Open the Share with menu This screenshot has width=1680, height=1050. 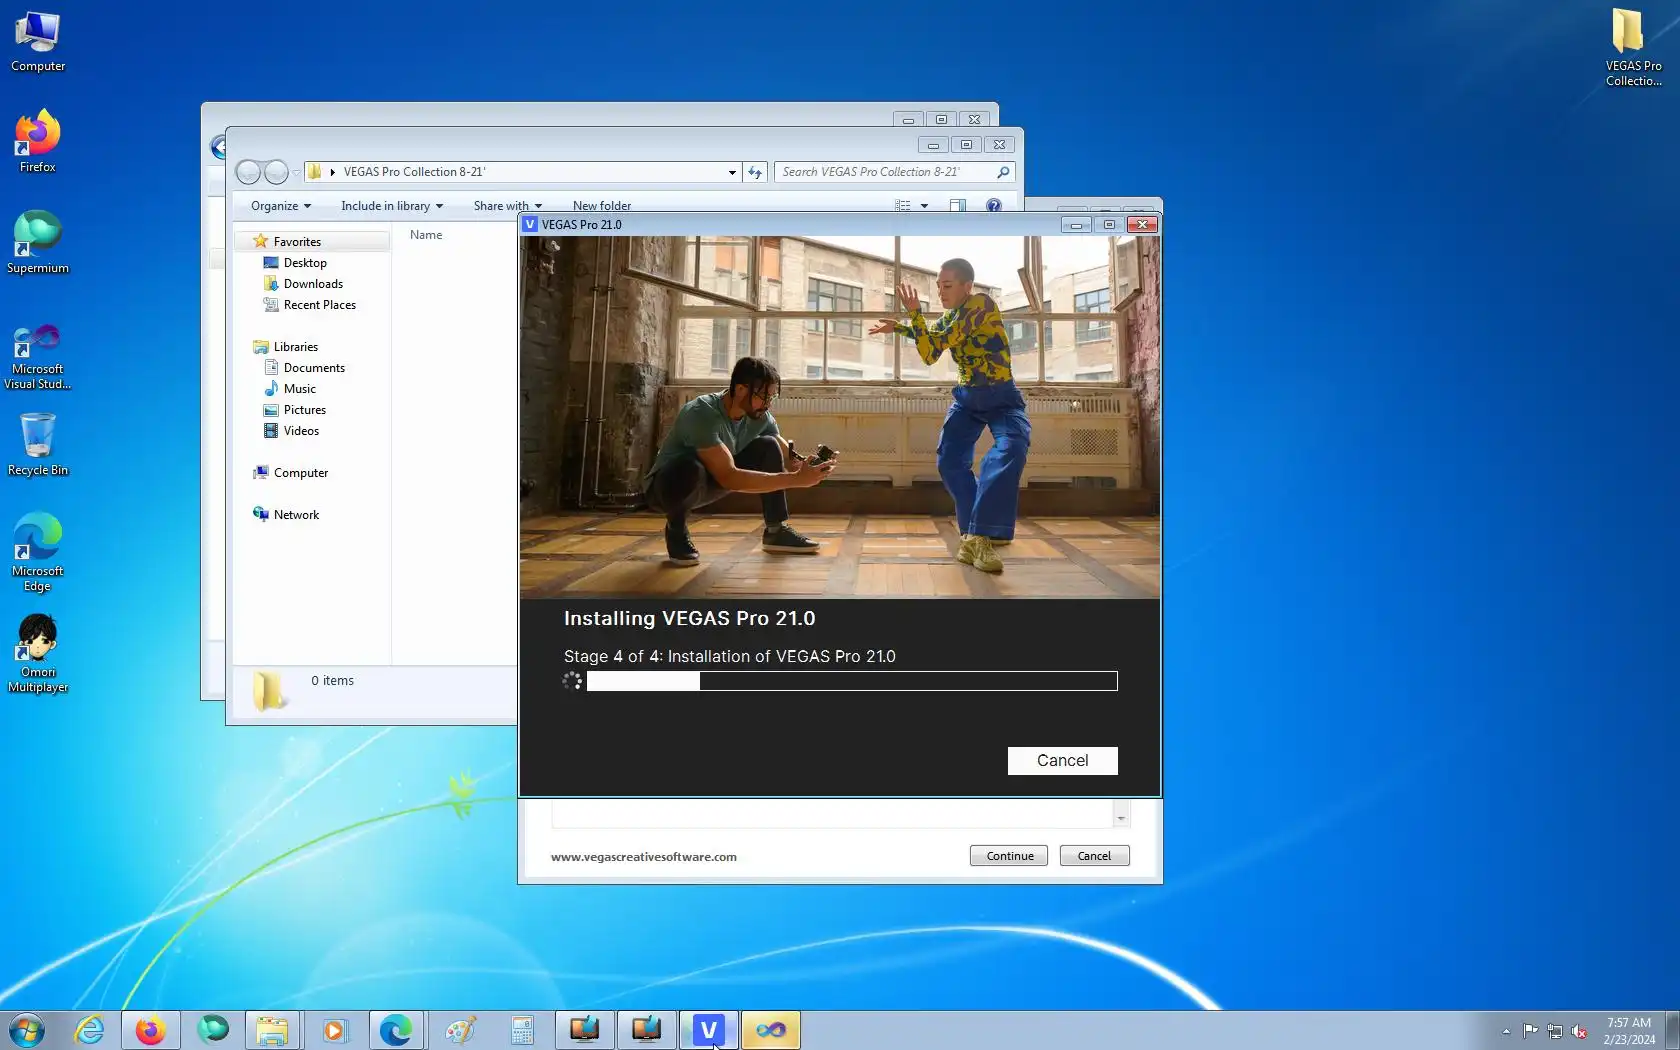(508, 206)
